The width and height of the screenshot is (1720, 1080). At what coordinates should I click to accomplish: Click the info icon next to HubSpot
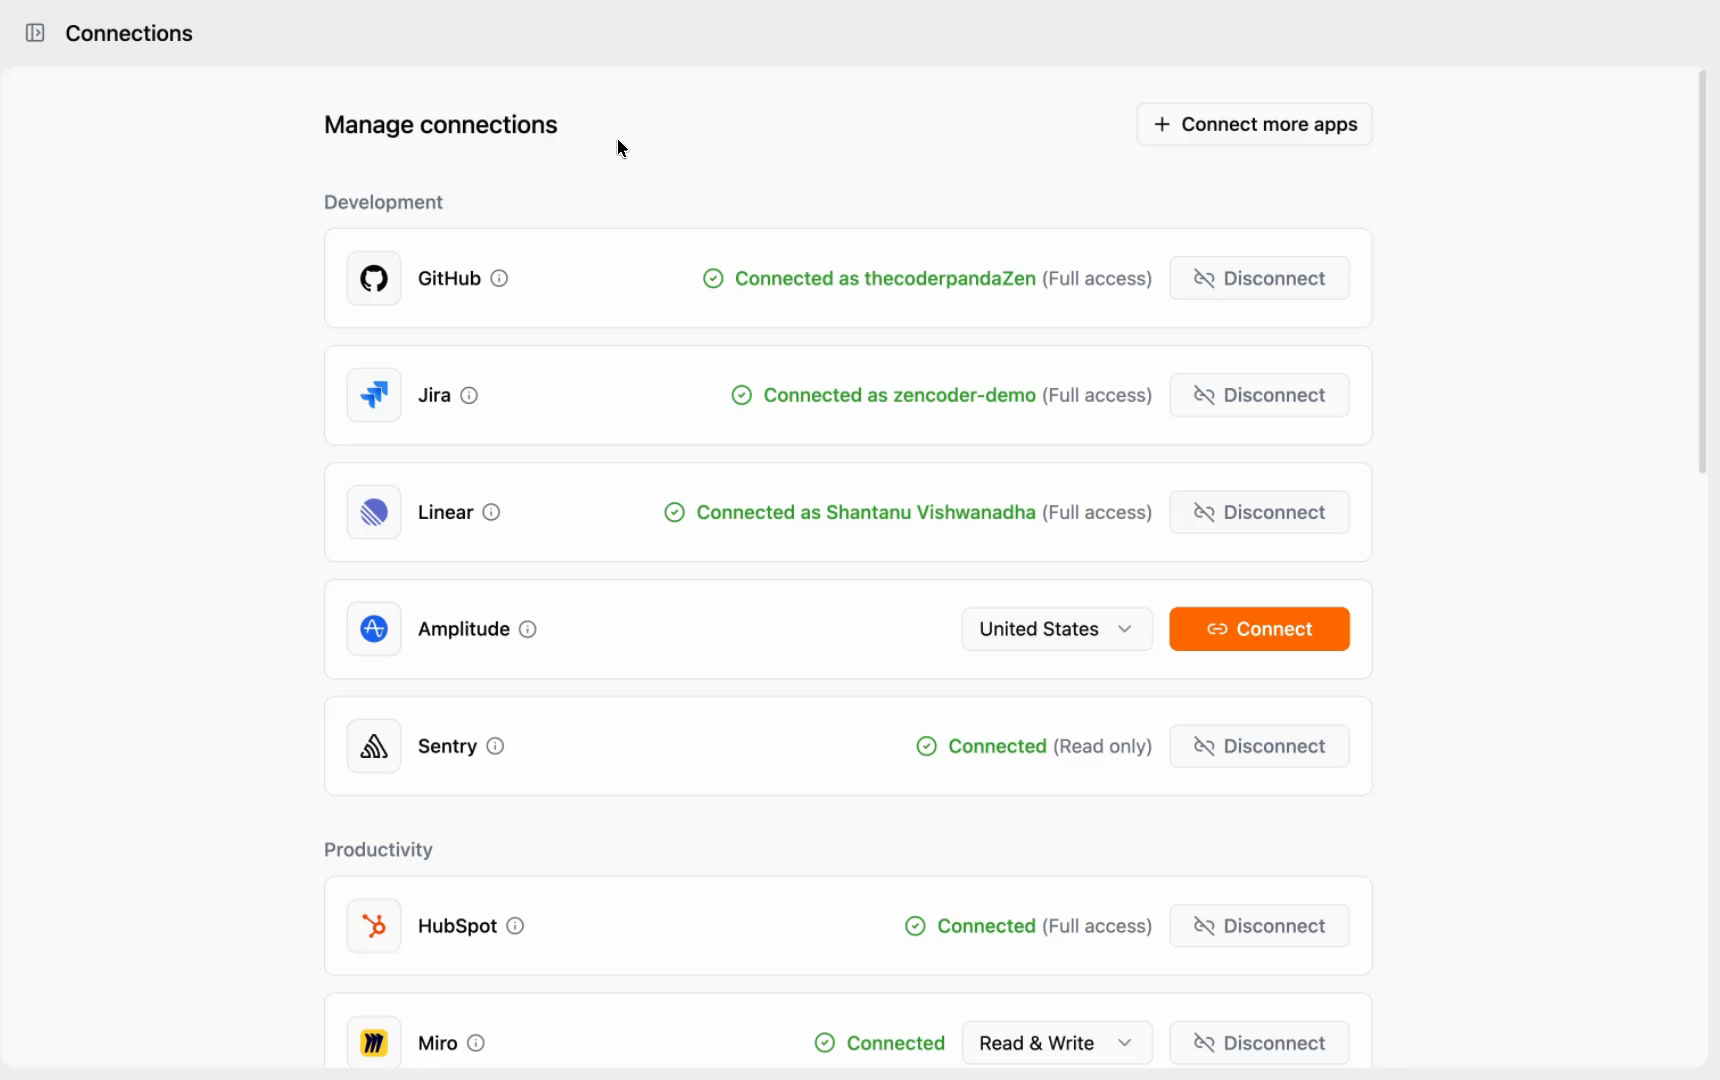click(x=515, y=926)
